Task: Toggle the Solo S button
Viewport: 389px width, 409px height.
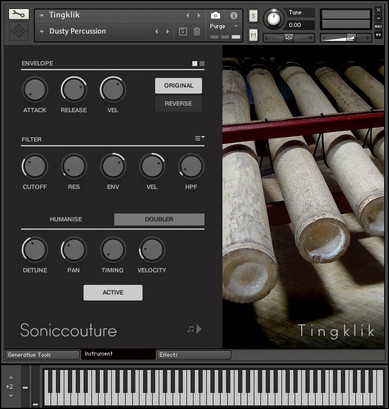Action: (253, 16)
